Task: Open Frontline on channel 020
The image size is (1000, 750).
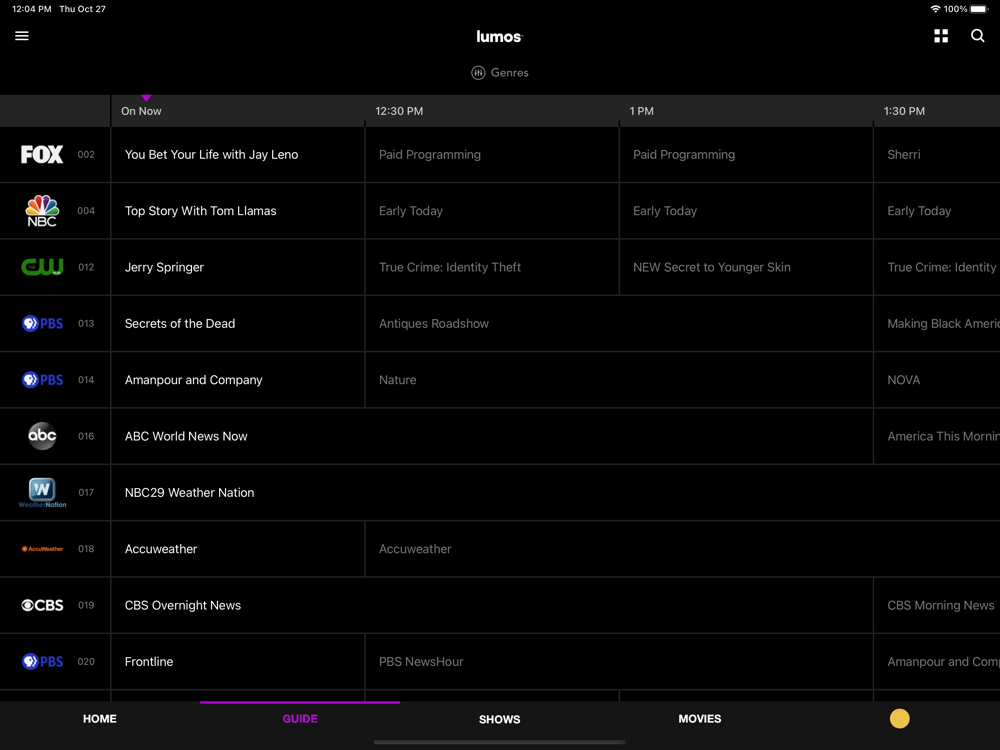Action: click(x=238, y=661)
